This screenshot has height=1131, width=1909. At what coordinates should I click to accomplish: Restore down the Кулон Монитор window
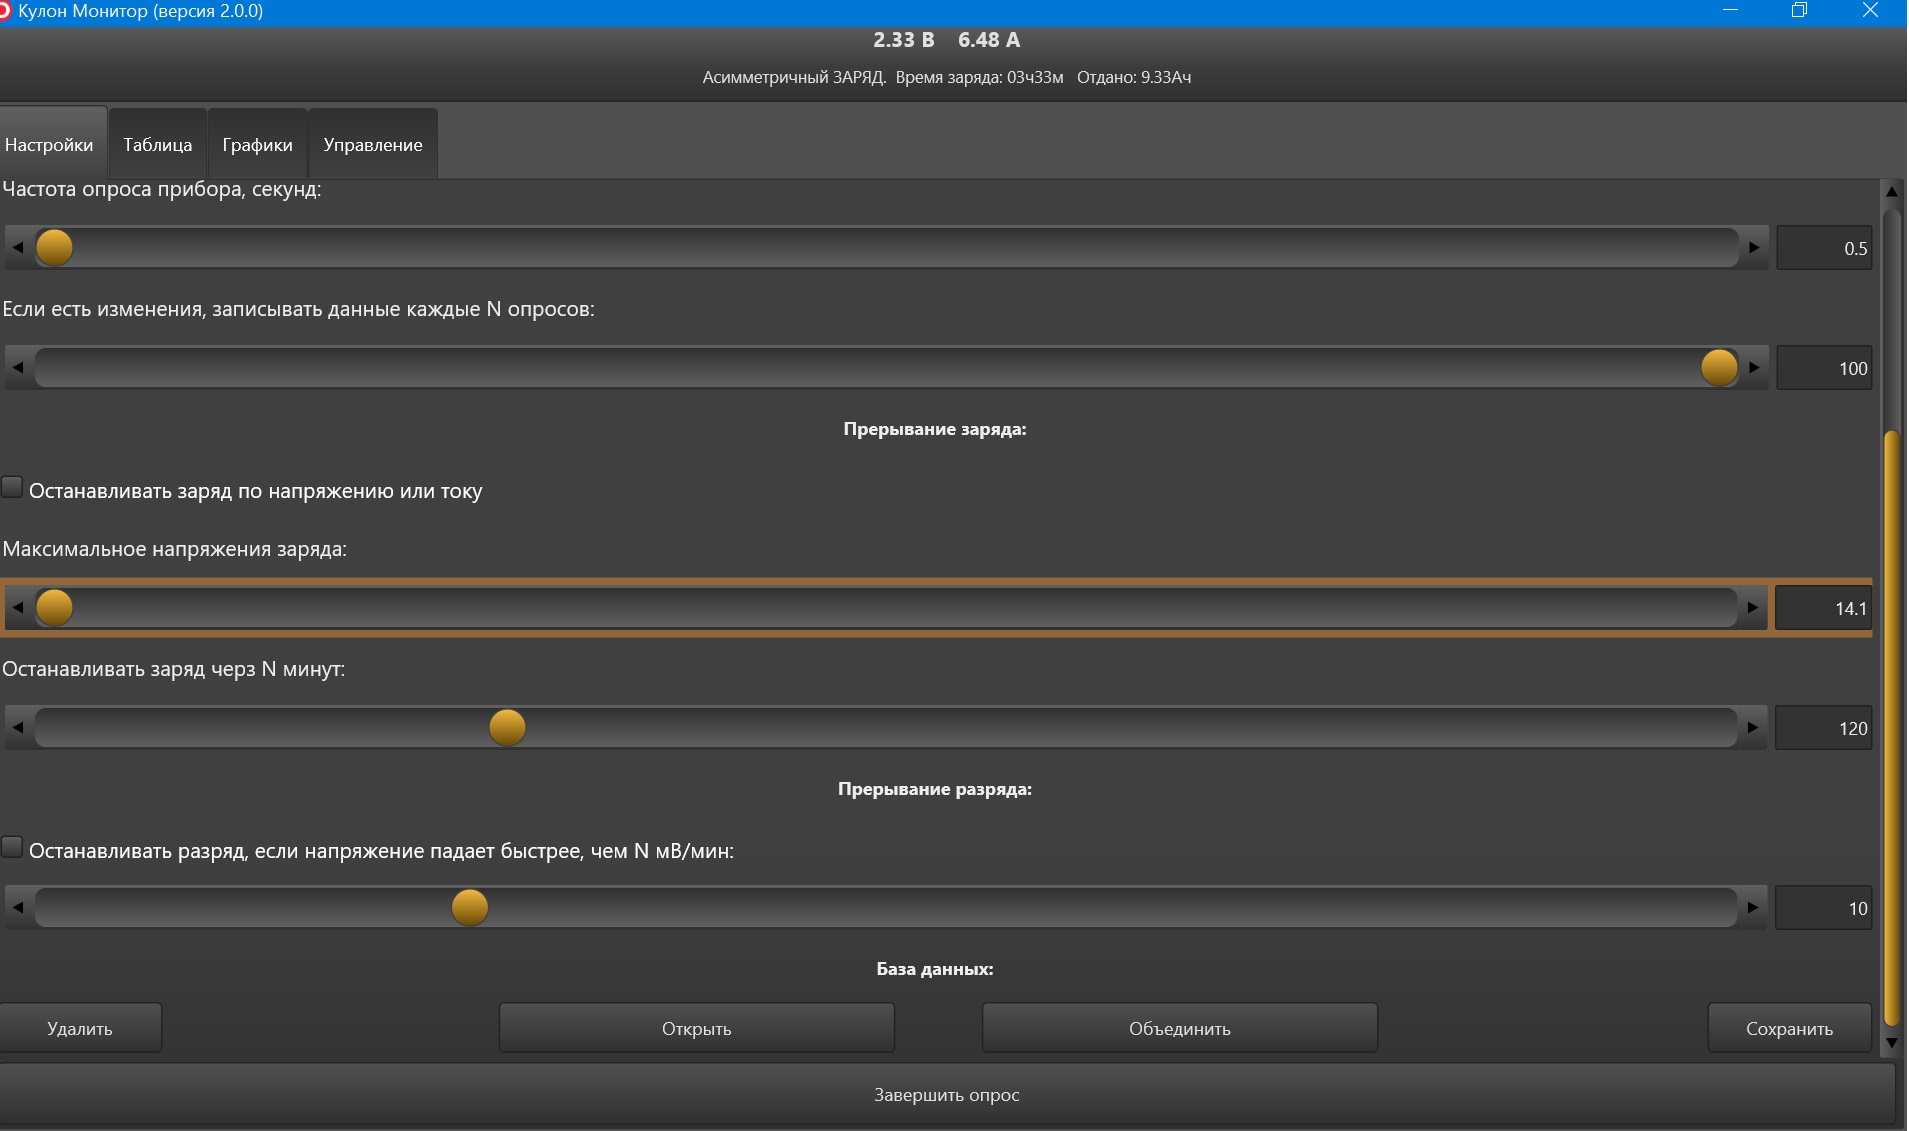tap(1799, 11)
